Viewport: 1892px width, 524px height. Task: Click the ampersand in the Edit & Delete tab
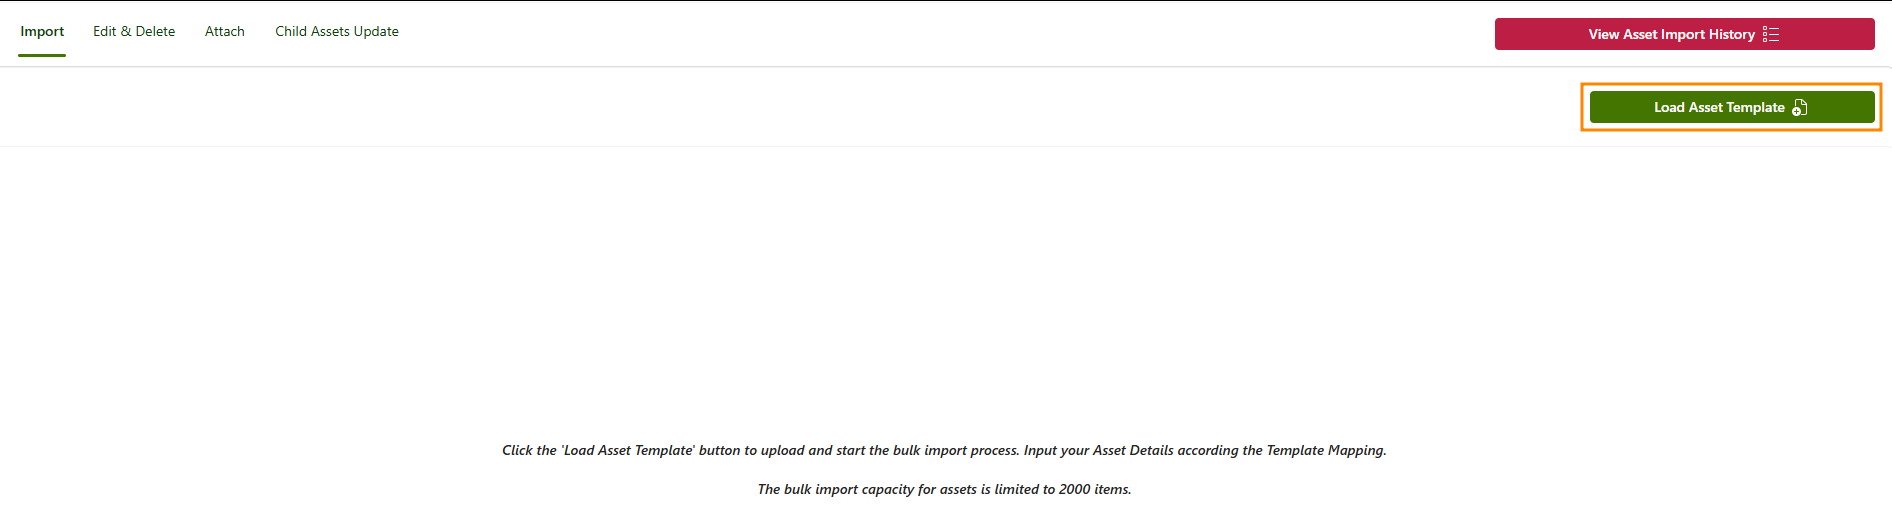pyautogui.click(x=126, y=32)
